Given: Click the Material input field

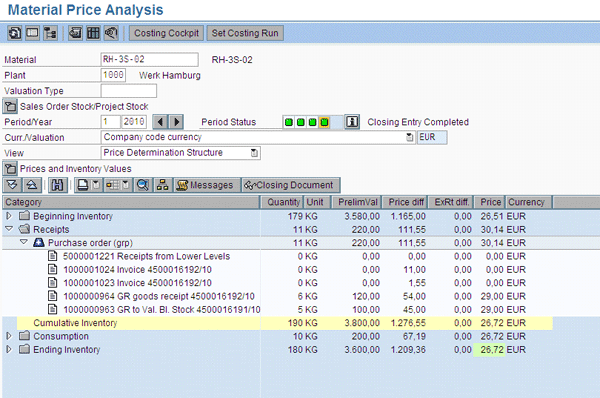Looking at the screenshot, I should 150,60.
